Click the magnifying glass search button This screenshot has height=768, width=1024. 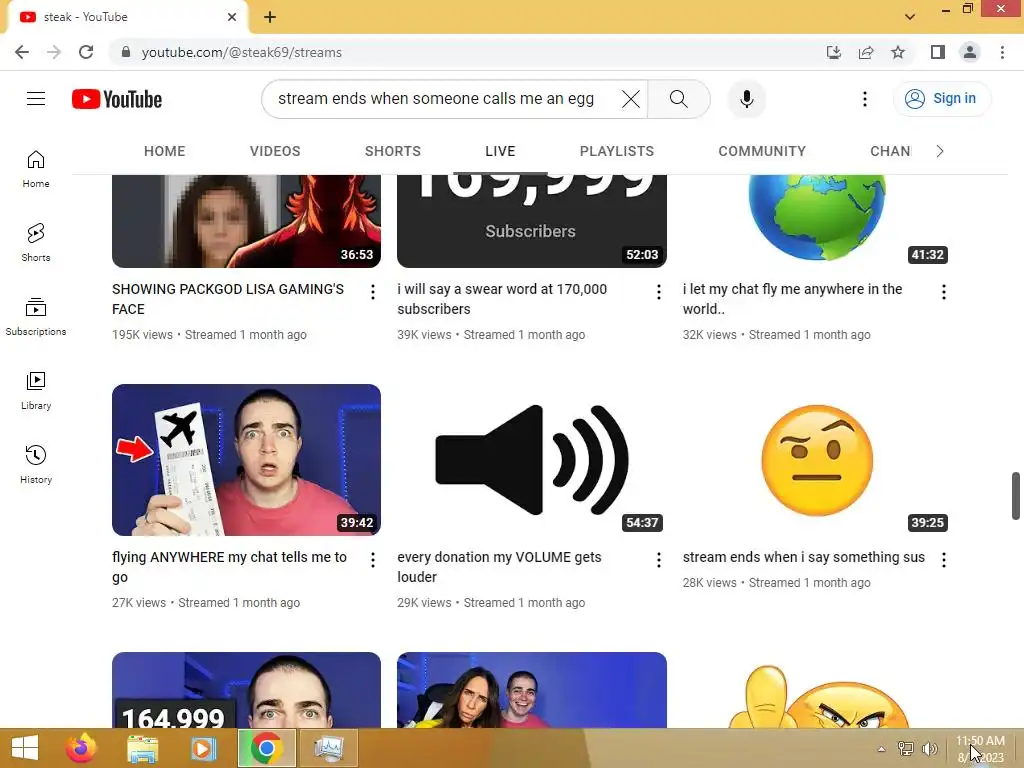[x=679, y=99]
